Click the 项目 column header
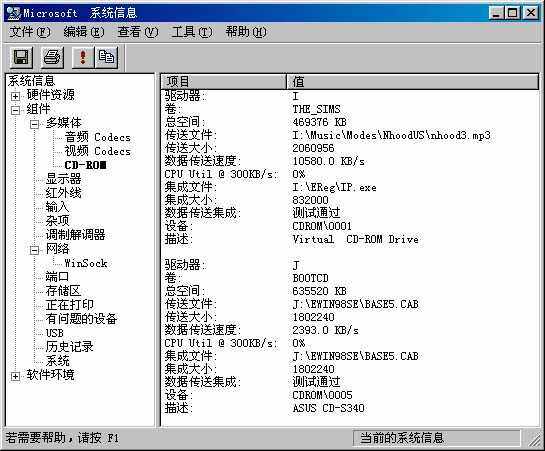This screenshot has width=545, height=451. tap(223, 82)
